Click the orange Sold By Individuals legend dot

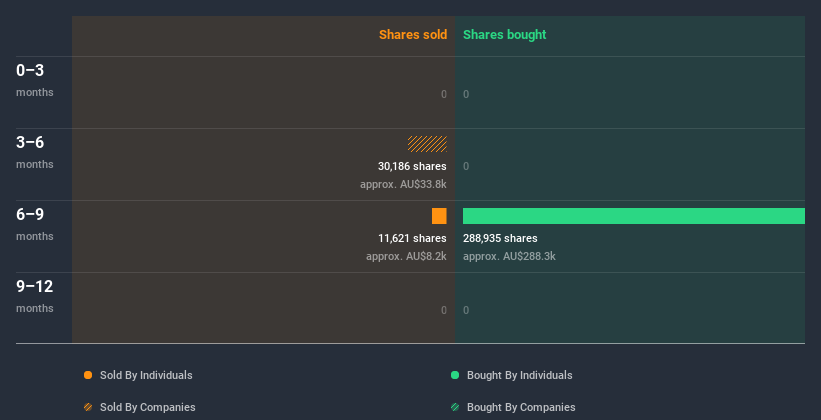click(88, 375)
